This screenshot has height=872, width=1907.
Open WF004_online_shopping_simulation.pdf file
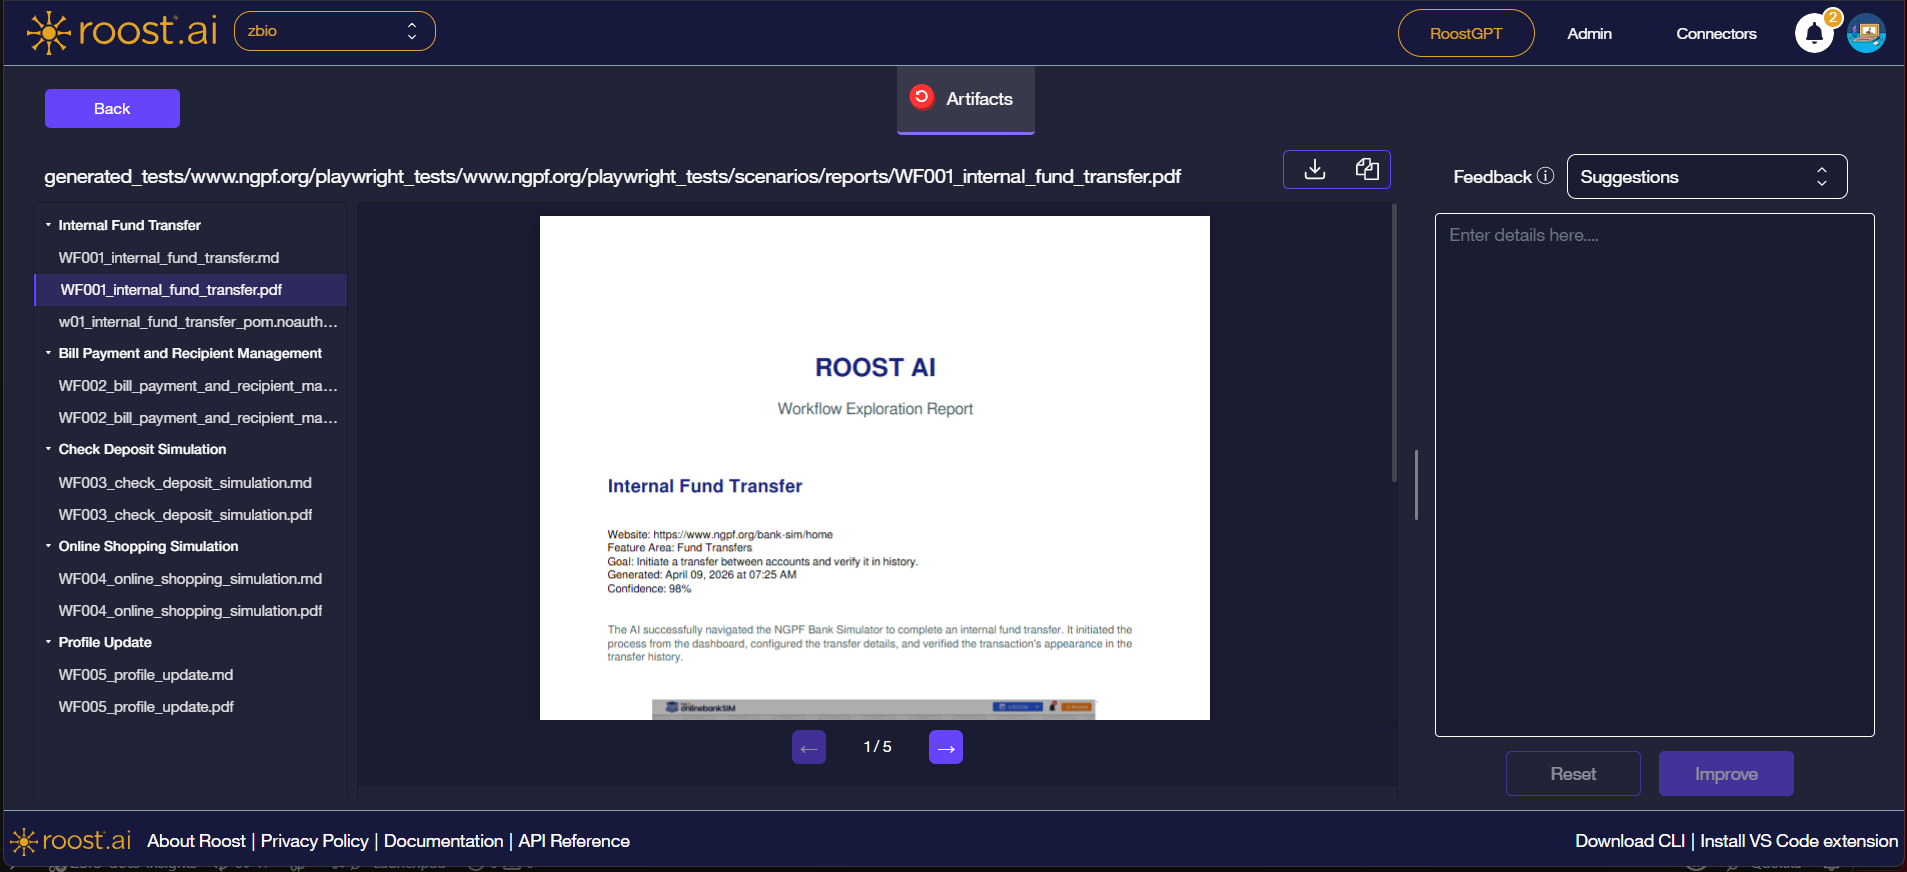point(190,611)
